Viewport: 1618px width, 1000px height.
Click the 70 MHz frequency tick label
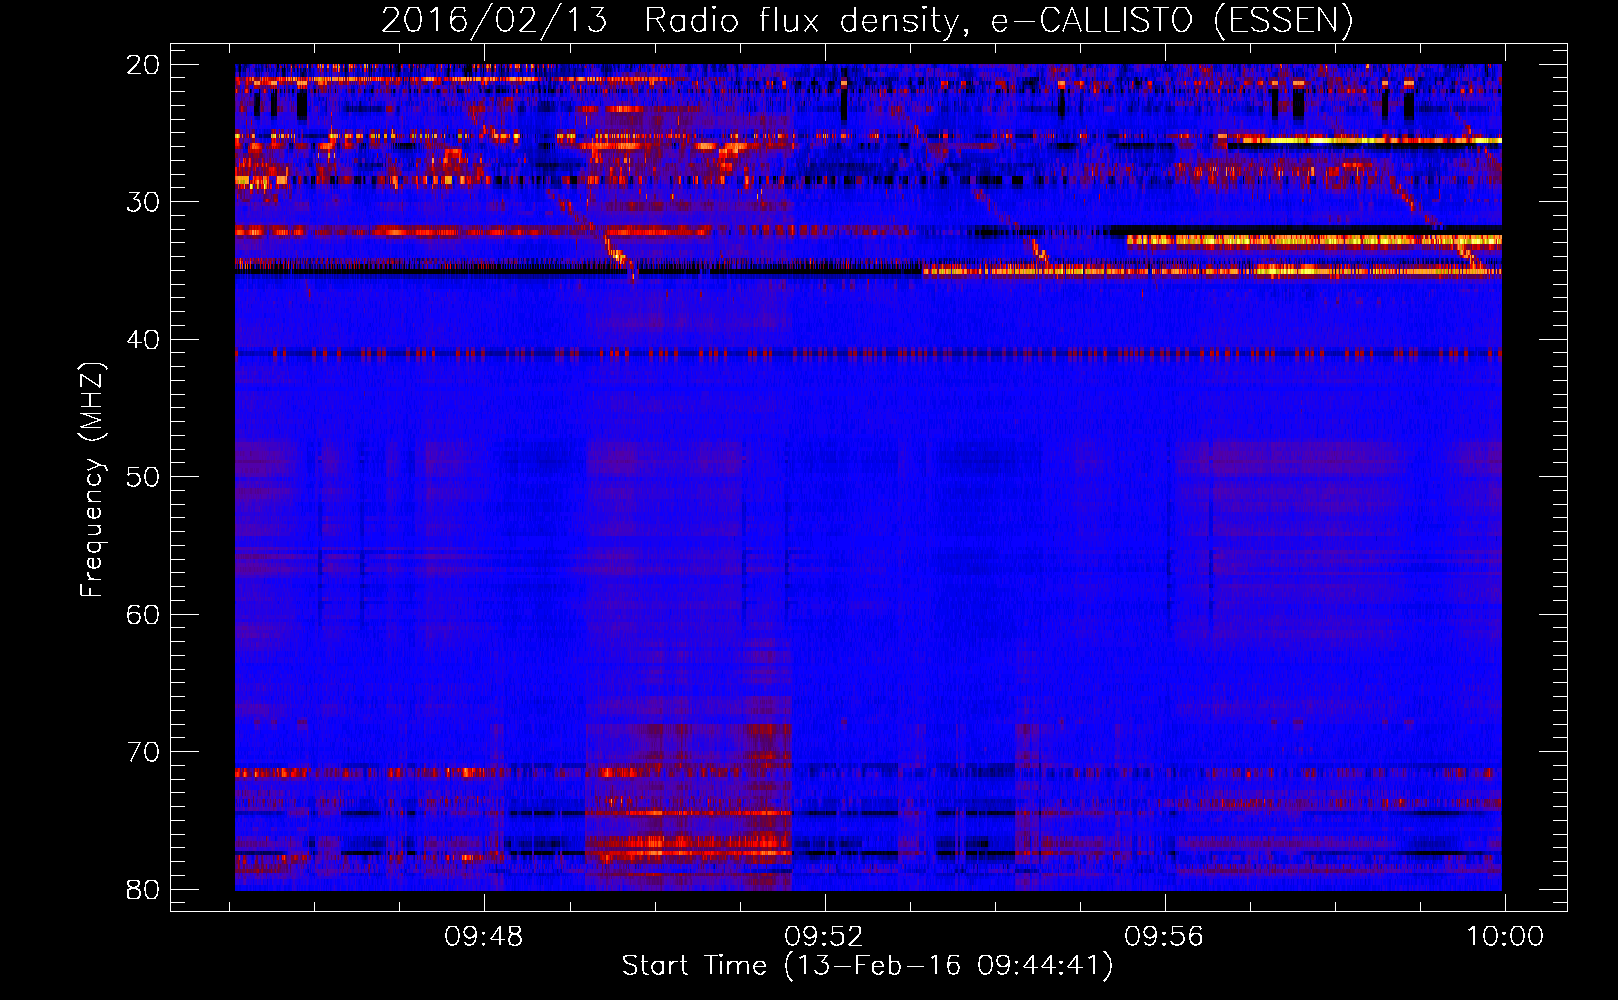[x=143, y=752]
